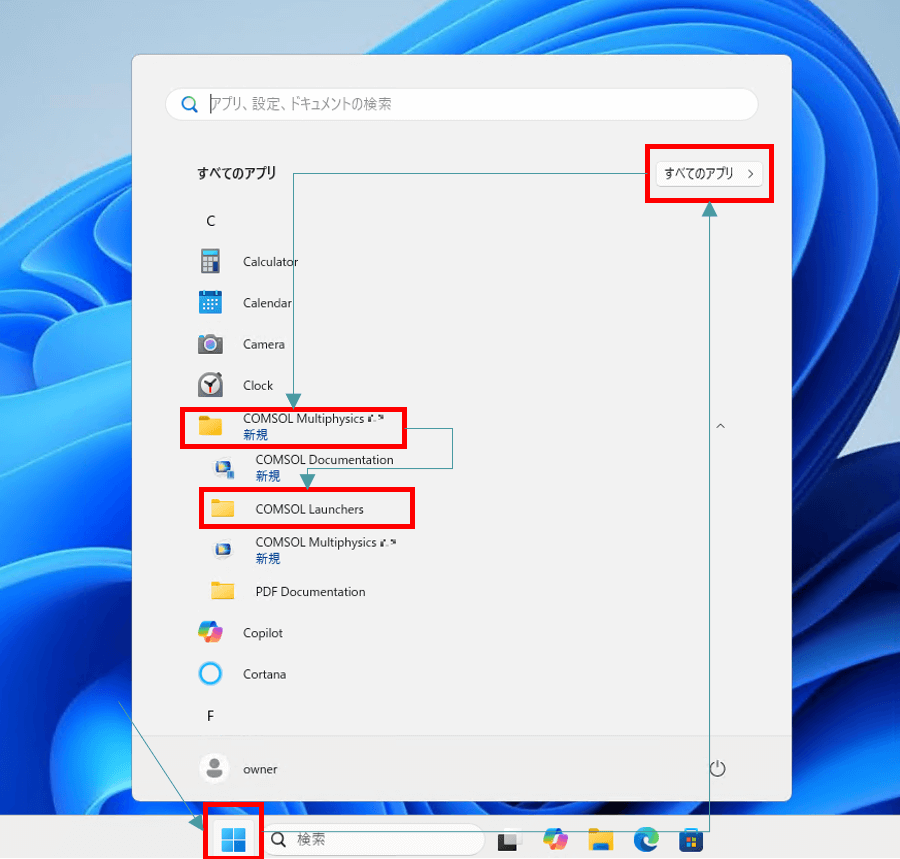Open the Camera app icon
This screenshot has width=900, height=859.
[x=210, y=344]
